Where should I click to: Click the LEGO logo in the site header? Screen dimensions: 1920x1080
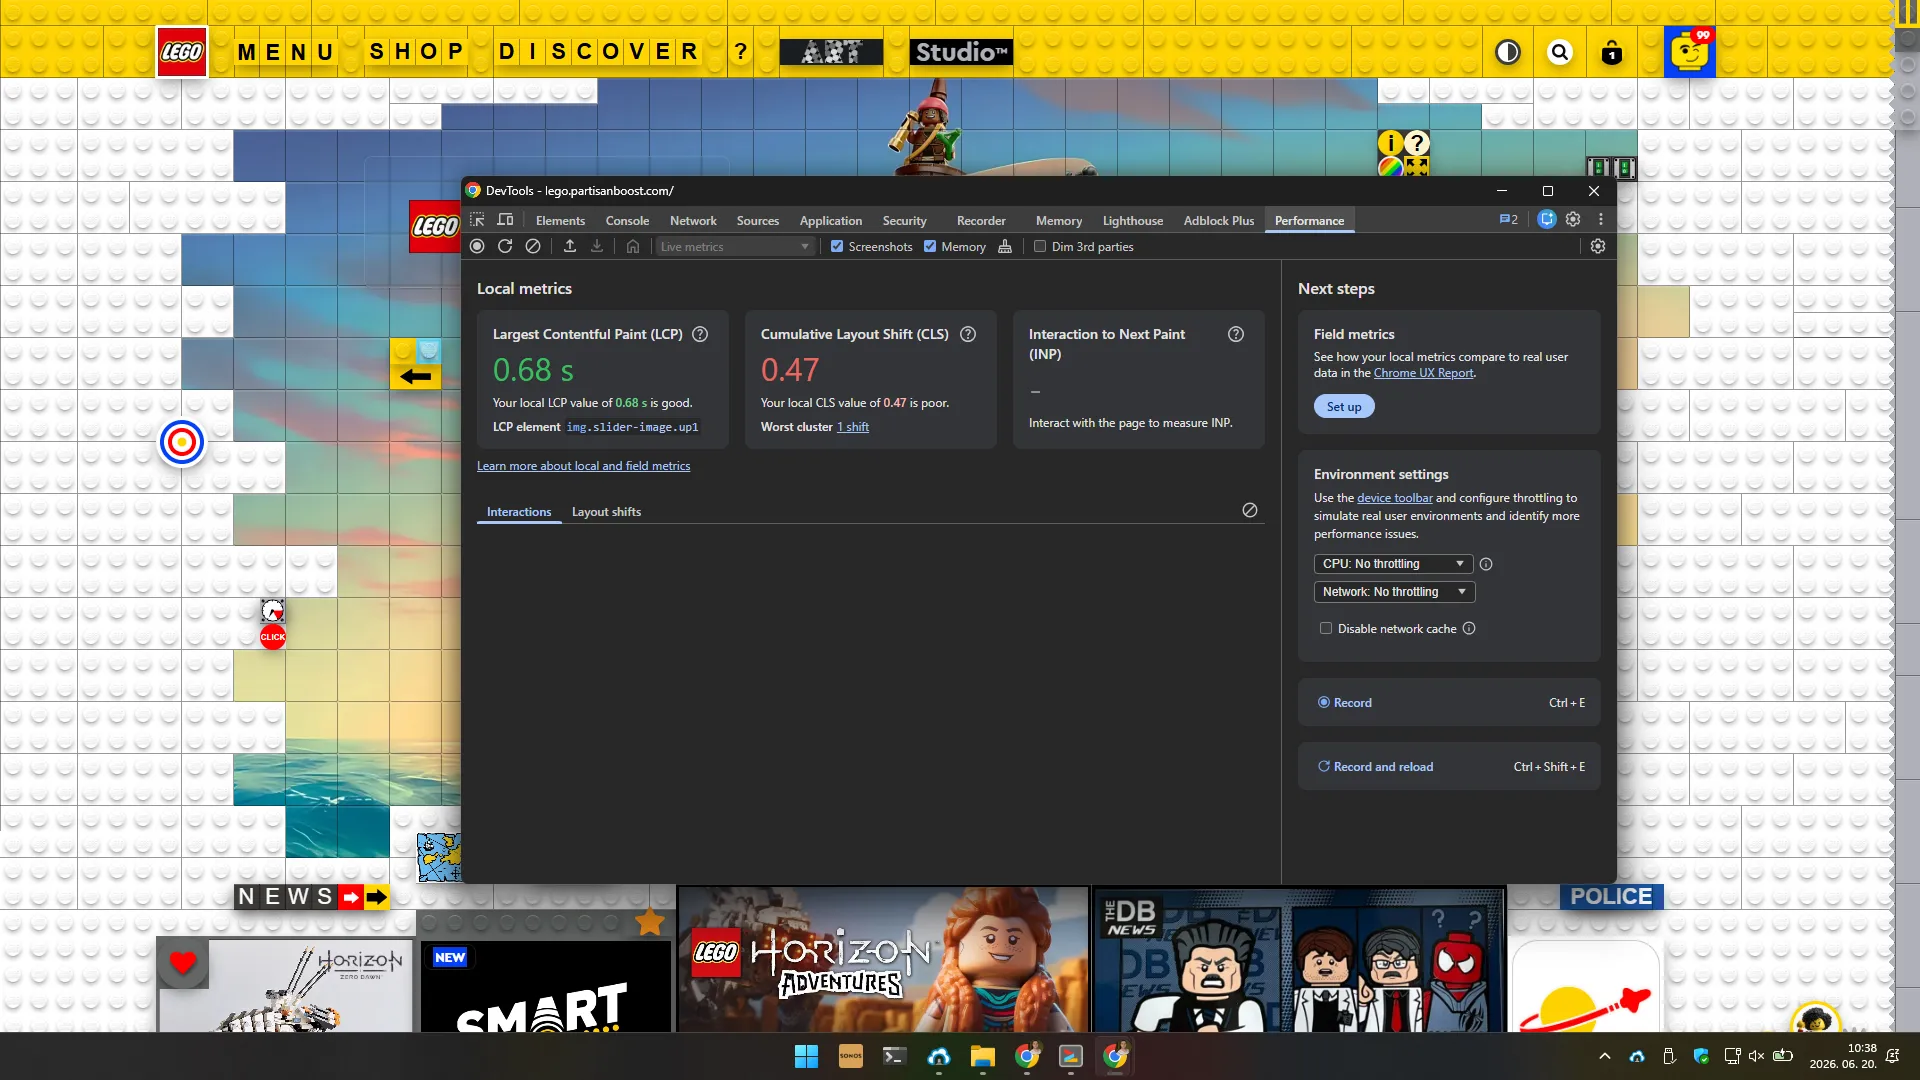pyautogui.click(x=182, y=52)
